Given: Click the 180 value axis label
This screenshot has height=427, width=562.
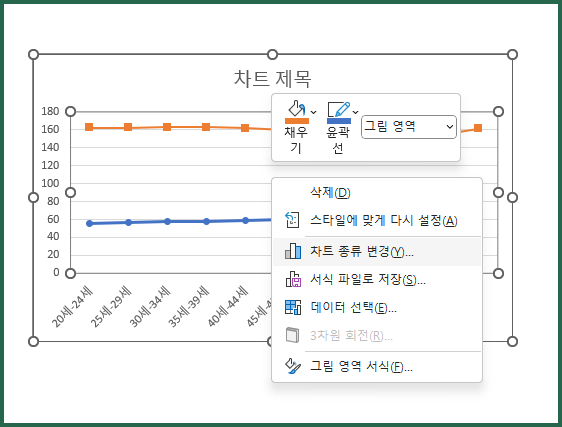Looking at the screenshot, I should tap(50, 112).
